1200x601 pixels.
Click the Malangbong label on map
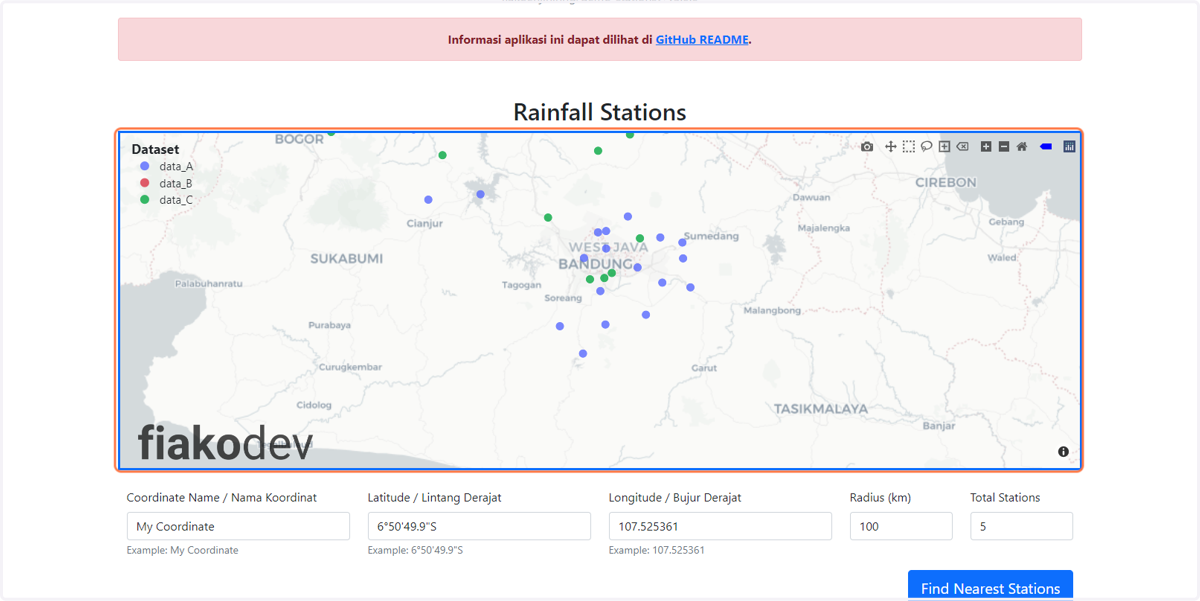[772, 310]
